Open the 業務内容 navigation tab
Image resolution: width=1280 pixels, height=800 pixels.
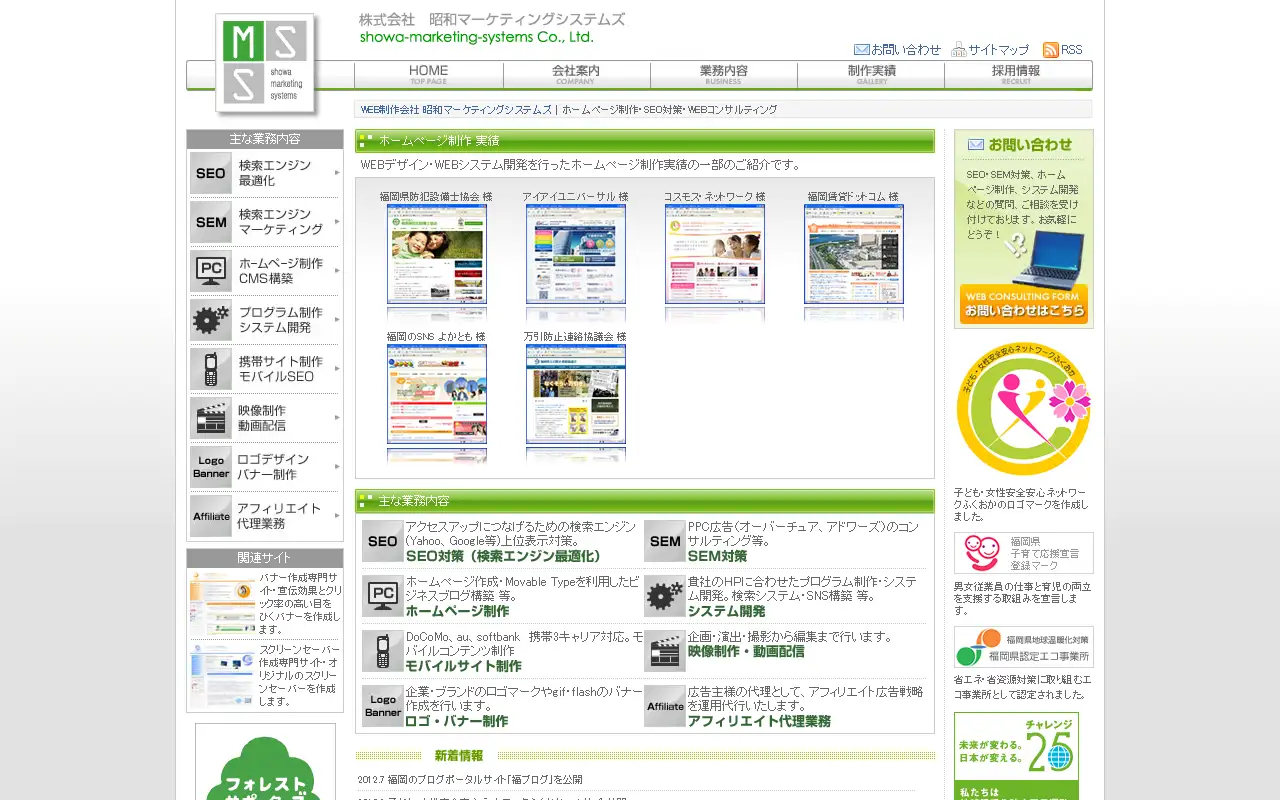point(724,75)
